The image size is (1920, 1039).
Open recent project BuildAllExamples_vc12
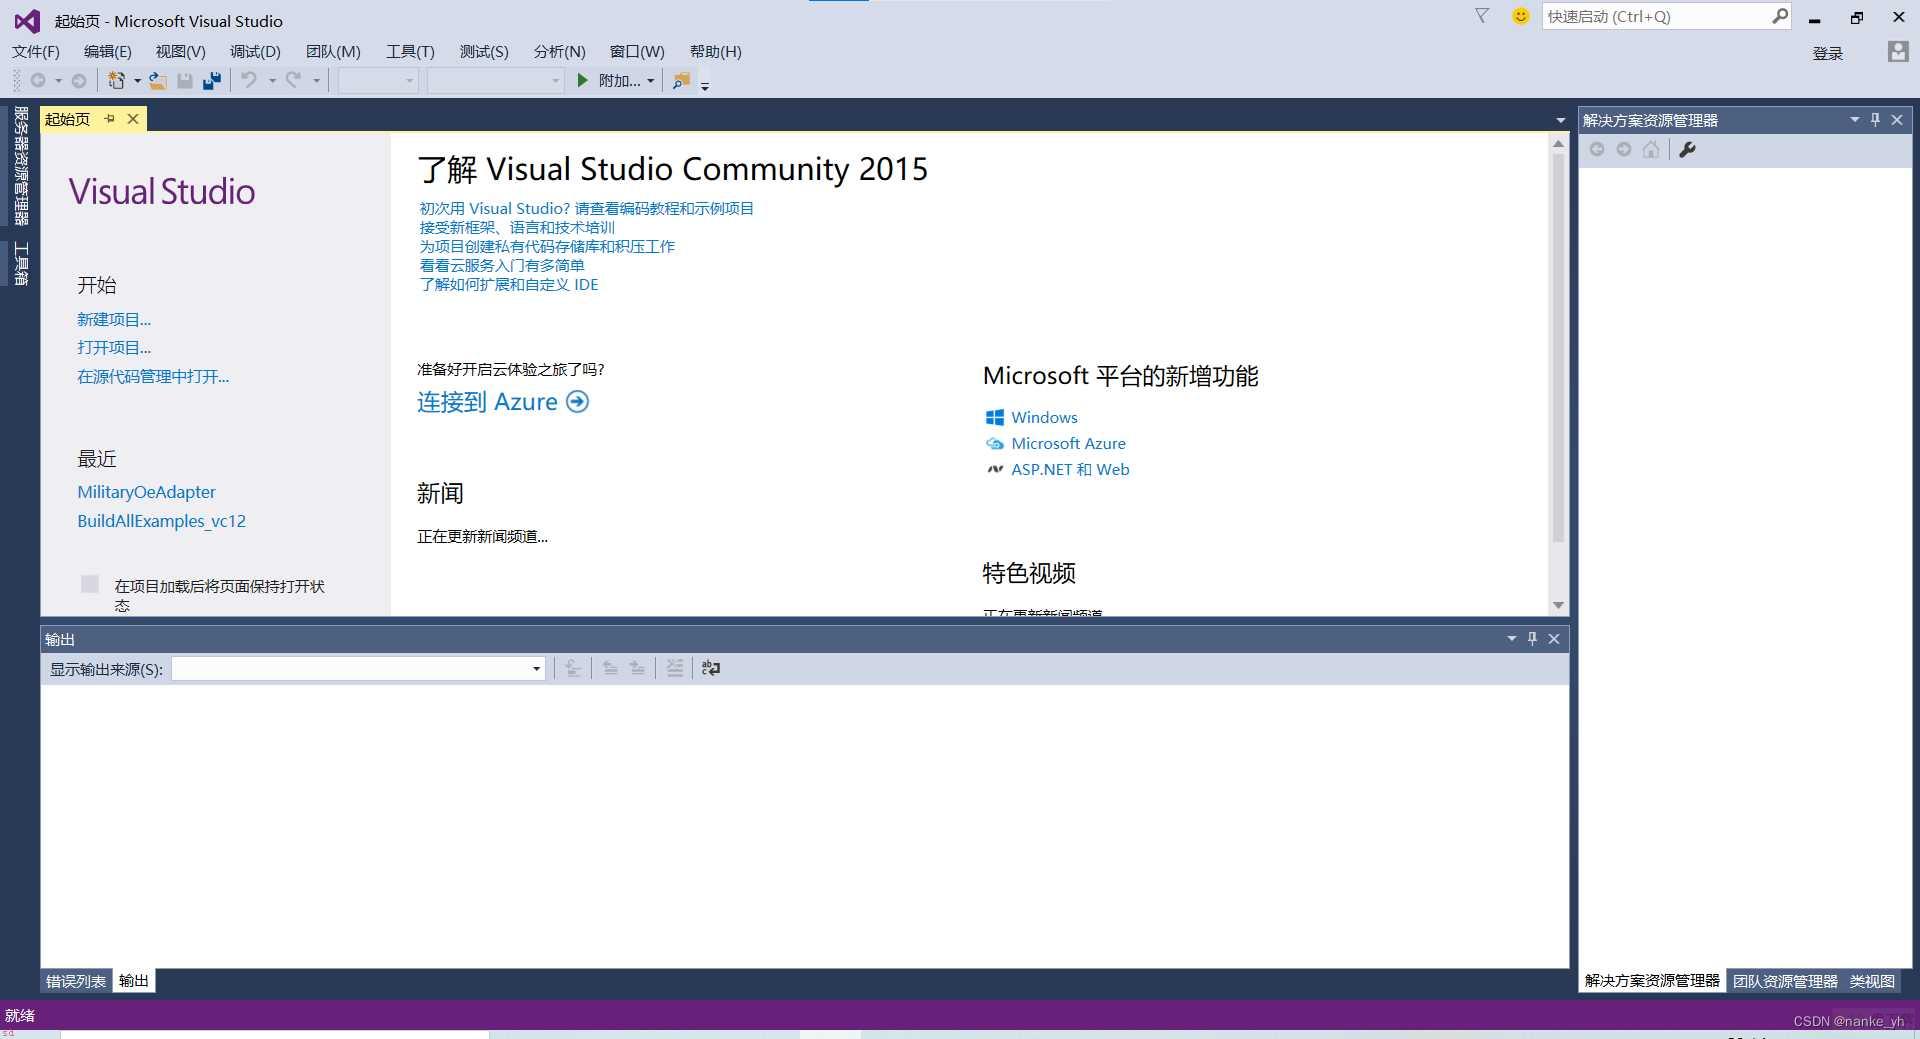[x=161, y=521]
